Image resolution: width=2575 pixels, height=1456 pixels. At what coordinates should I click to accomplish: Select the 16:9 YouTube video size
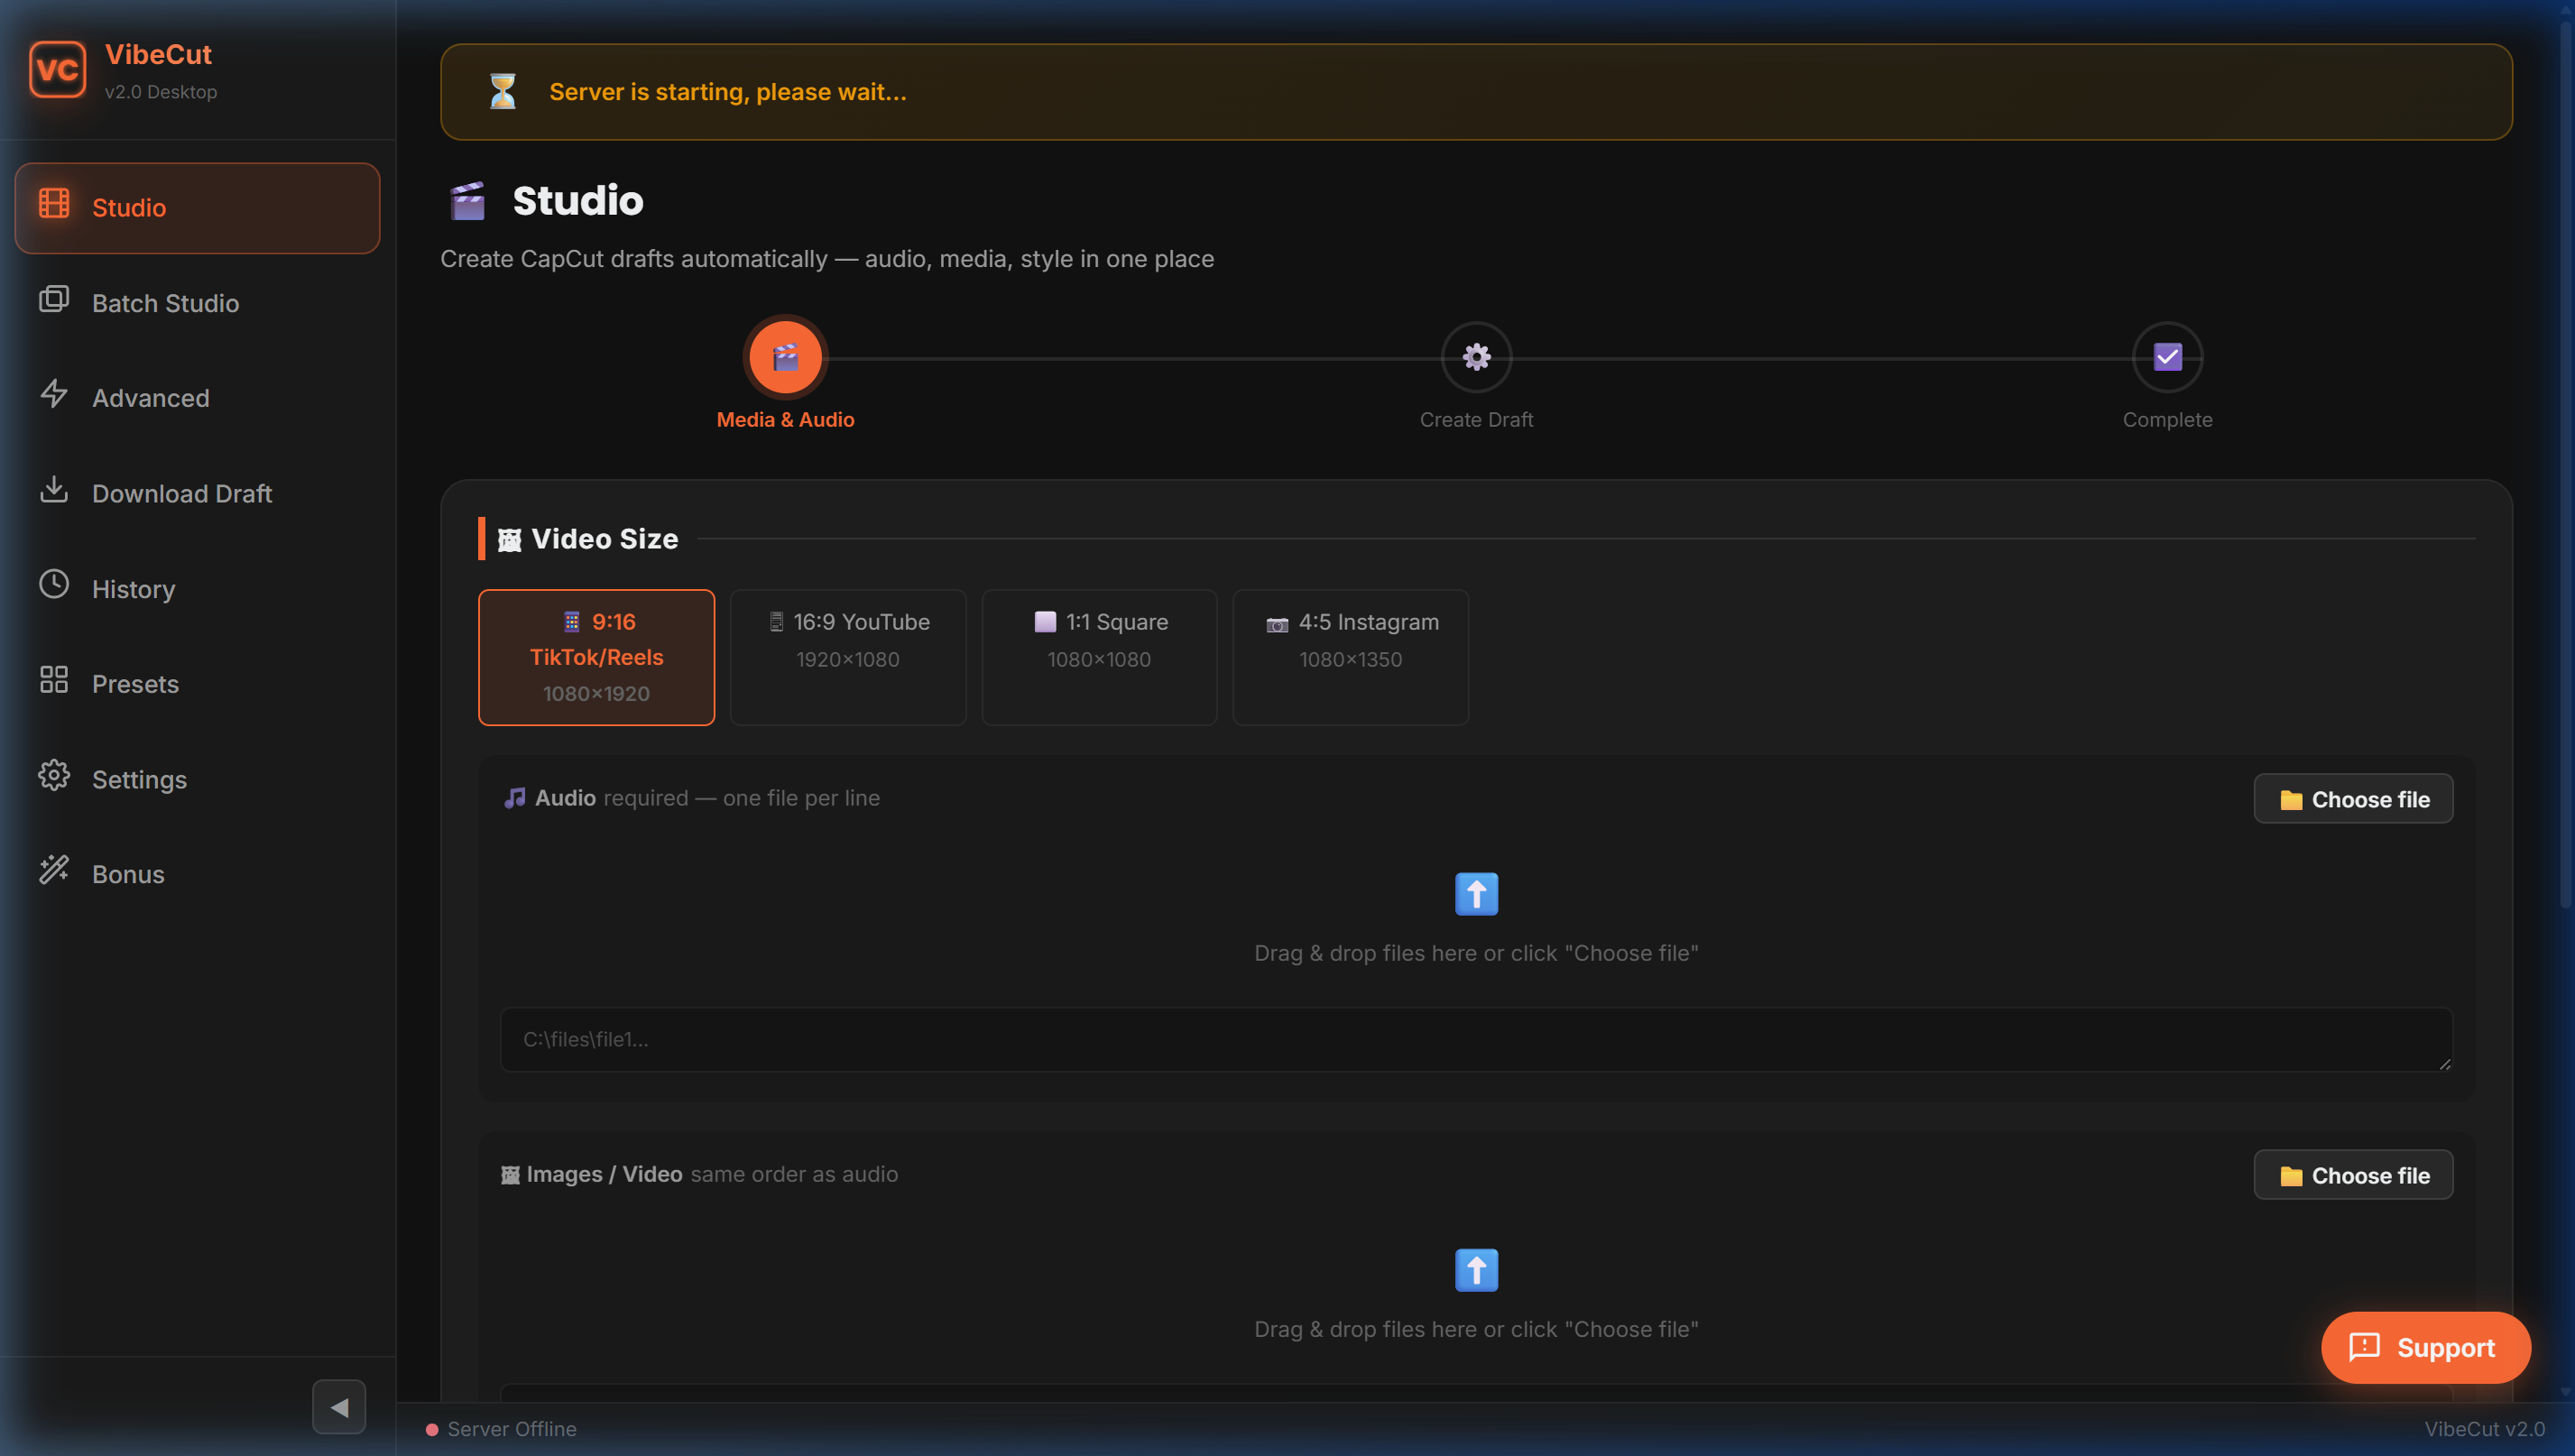(x=848, y=657)
